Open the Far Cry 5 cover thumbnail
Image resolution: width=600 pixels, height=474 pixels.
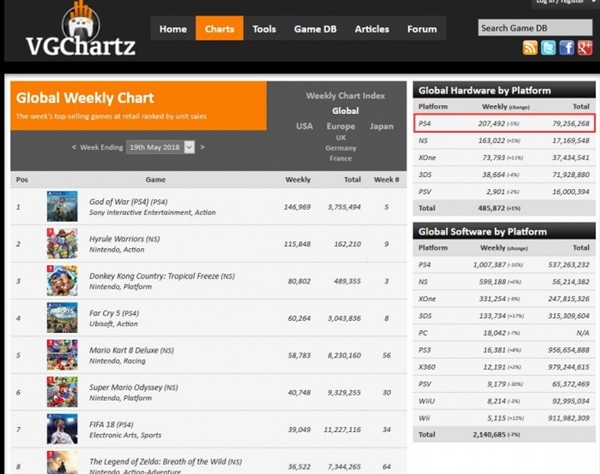click(x=62, y=318)
